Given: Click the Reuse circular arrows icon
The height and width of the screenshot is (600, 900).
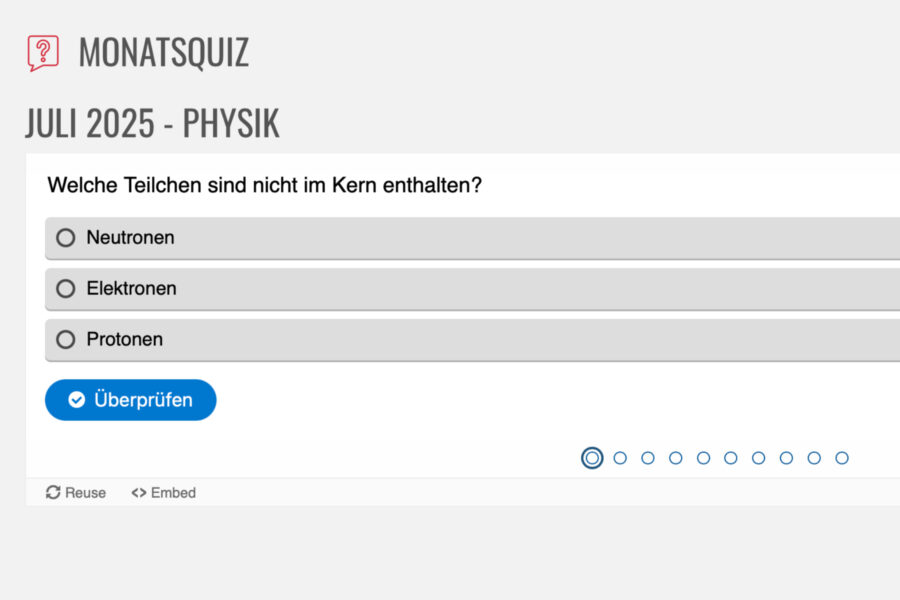Looking at the screenshot, I should [53, 493].
